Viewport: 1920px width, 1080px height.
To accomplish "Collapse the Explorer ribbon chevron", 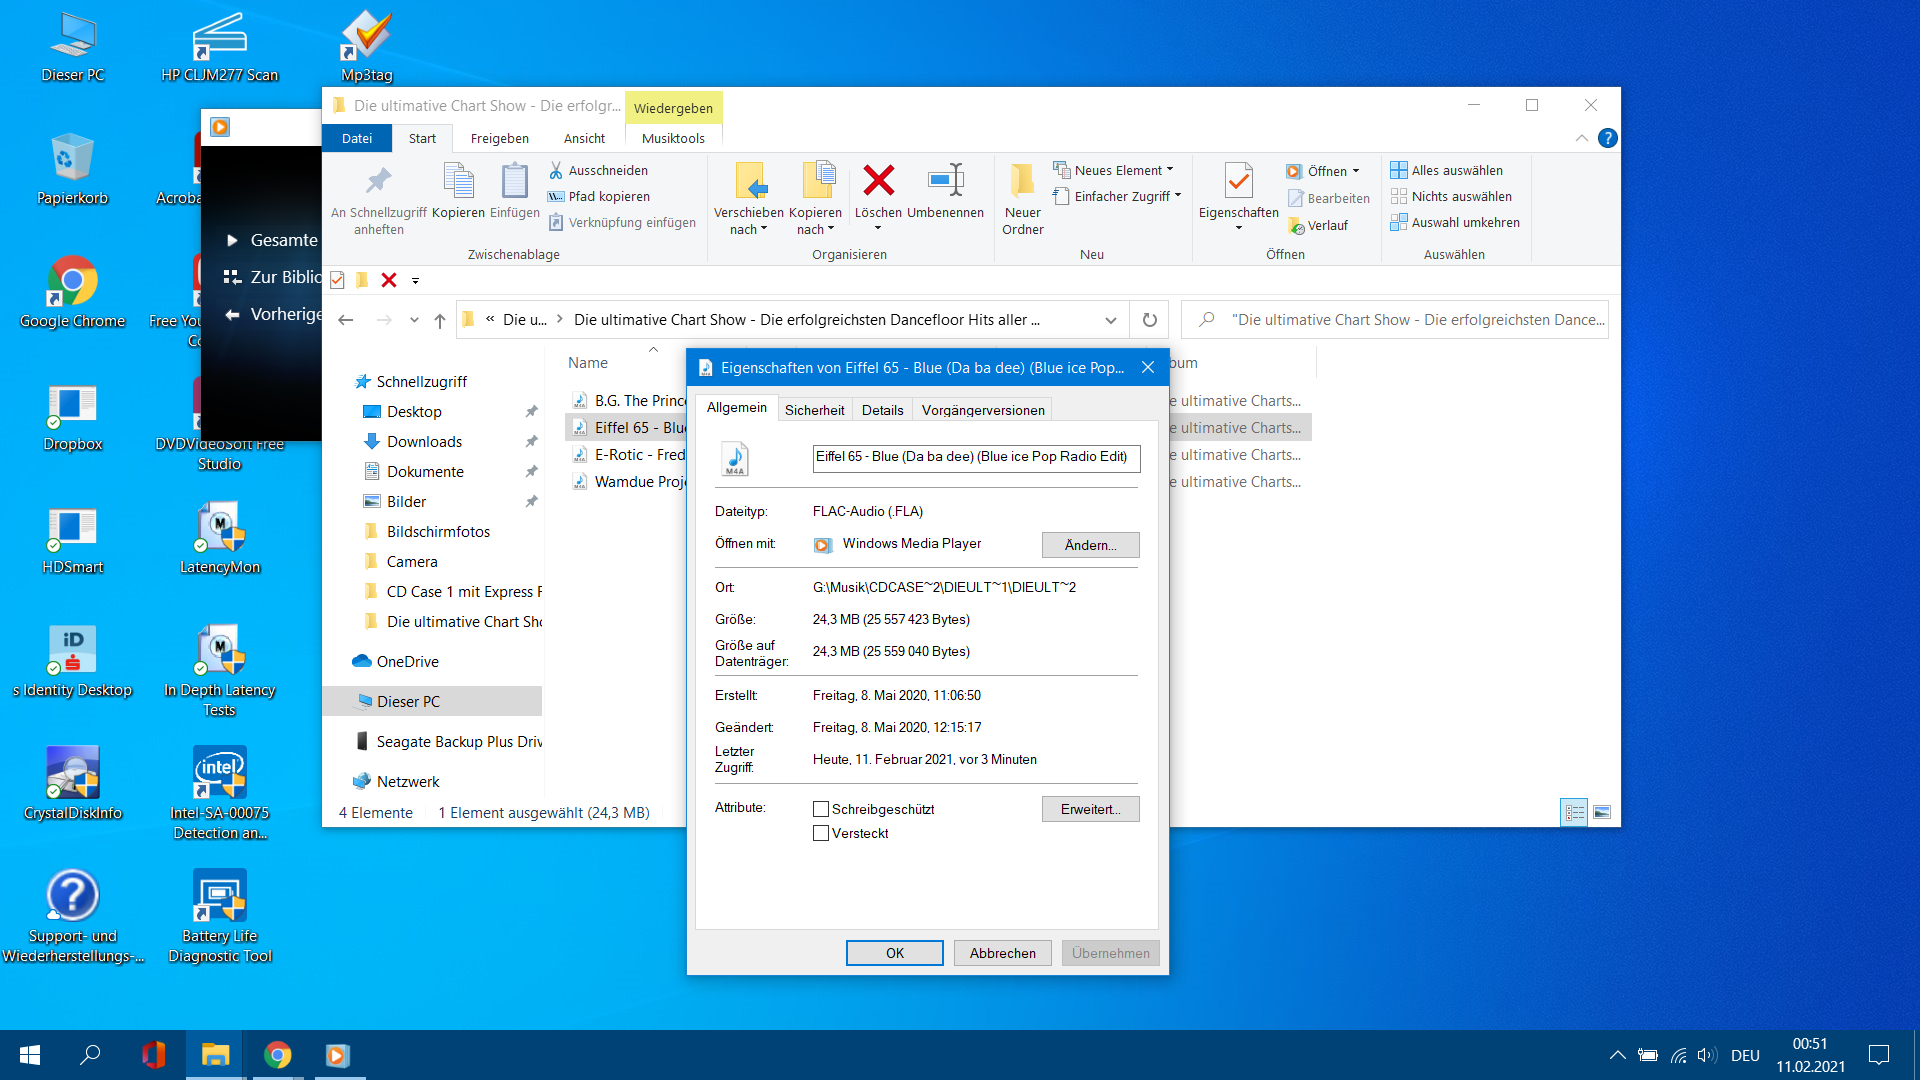I will tap(1581, 138).
